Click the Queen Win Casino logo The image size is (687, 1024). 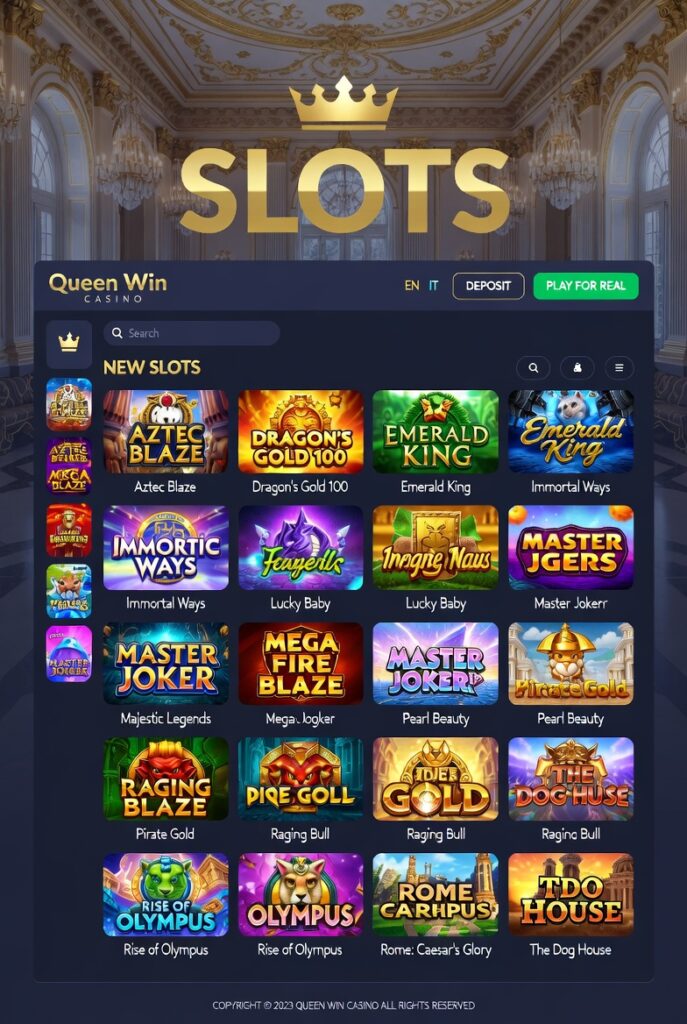108,287
